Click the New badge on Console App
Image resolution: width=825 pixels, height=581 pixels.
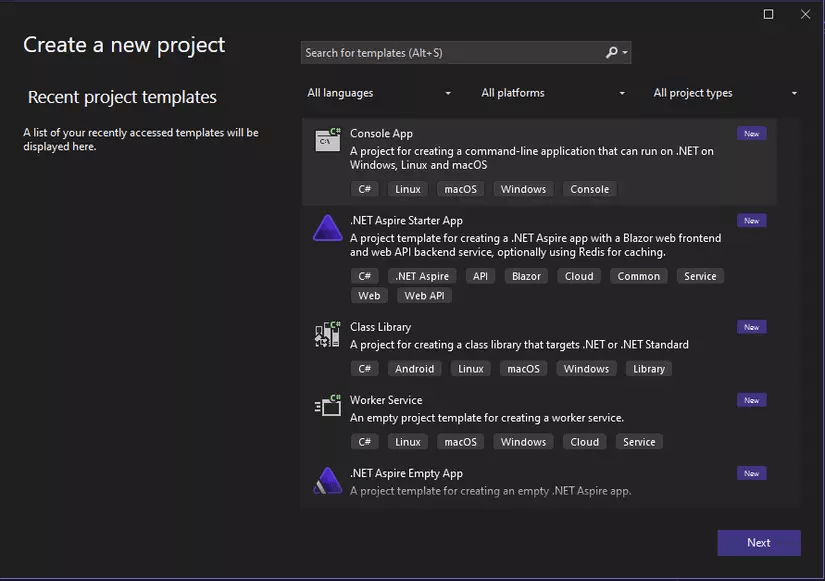(x=751, y=133)
